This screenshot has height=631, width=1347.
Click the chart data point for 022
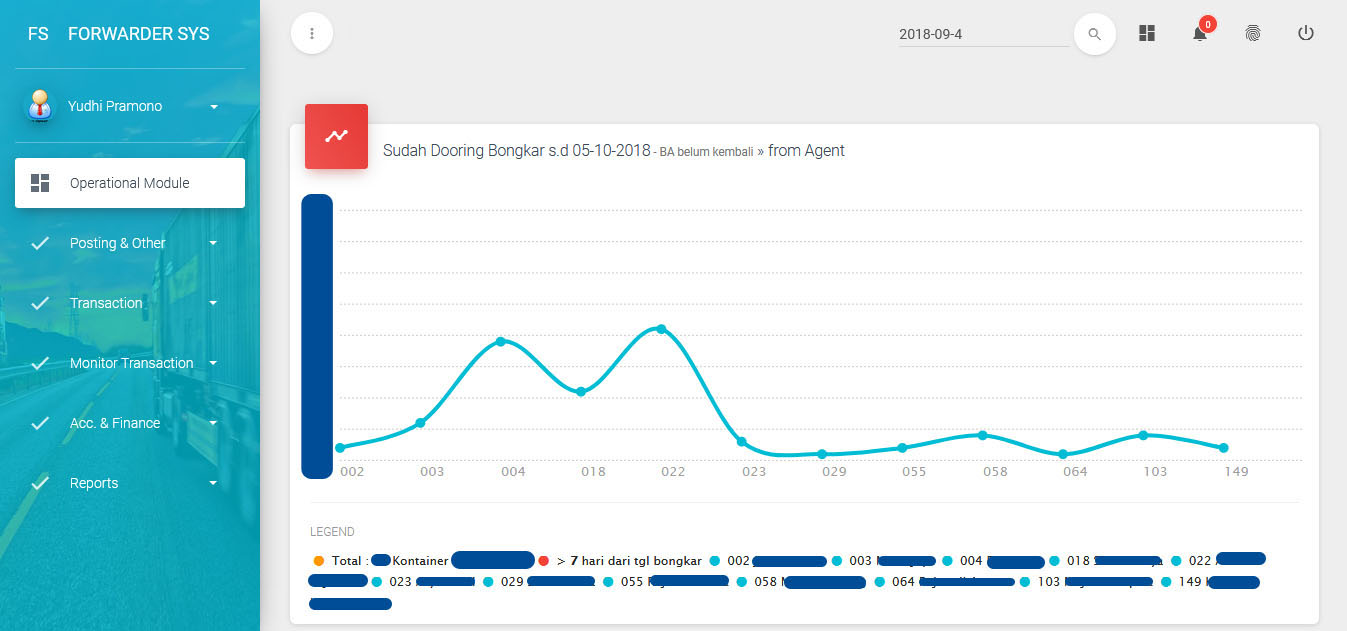(x=661, y=329)
